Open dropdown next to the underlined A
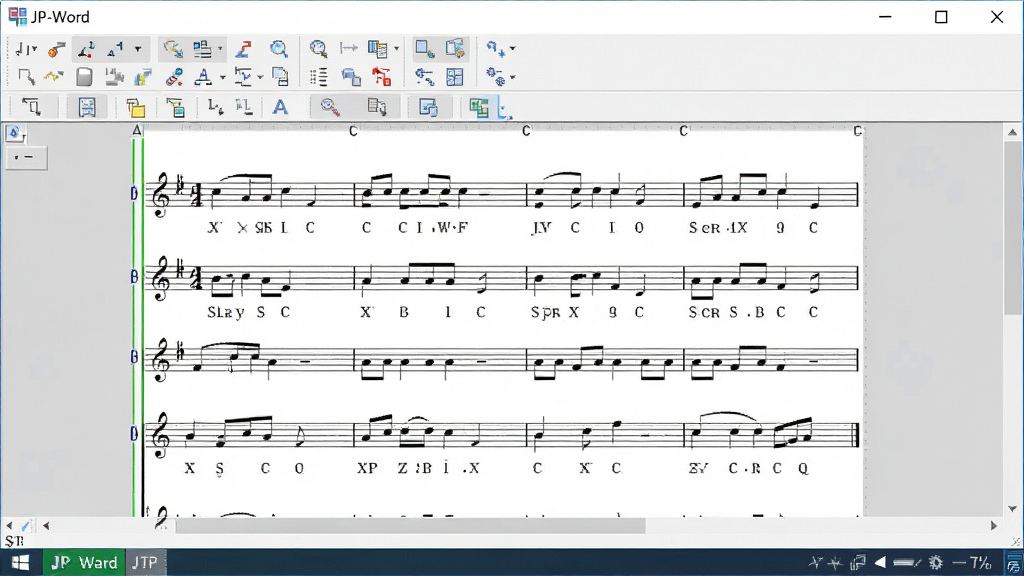Image resolution: width=1024 pixels, height=576 pixels. click(x=223, y=78)
